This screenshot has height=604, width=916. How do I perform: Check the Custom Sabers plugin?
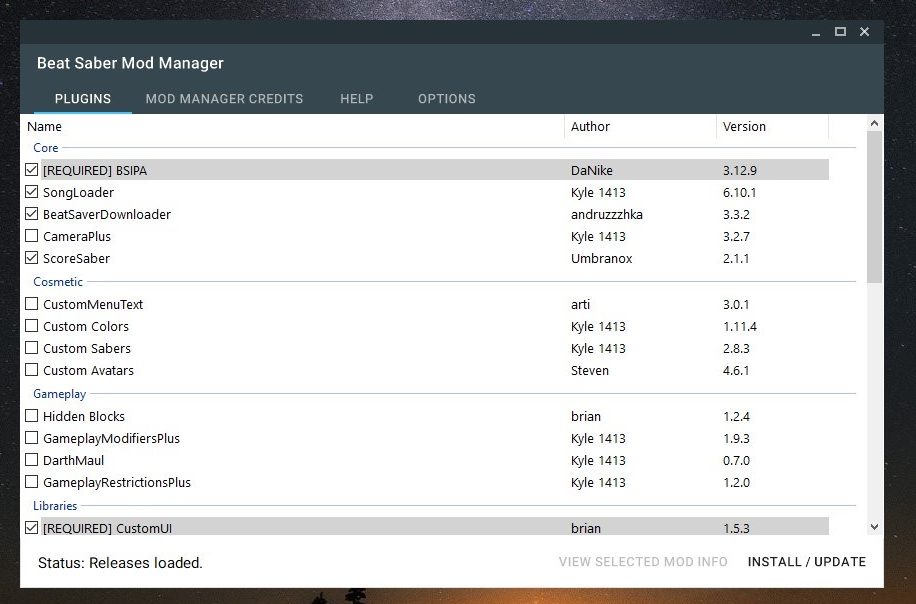(x=32, y=348)
